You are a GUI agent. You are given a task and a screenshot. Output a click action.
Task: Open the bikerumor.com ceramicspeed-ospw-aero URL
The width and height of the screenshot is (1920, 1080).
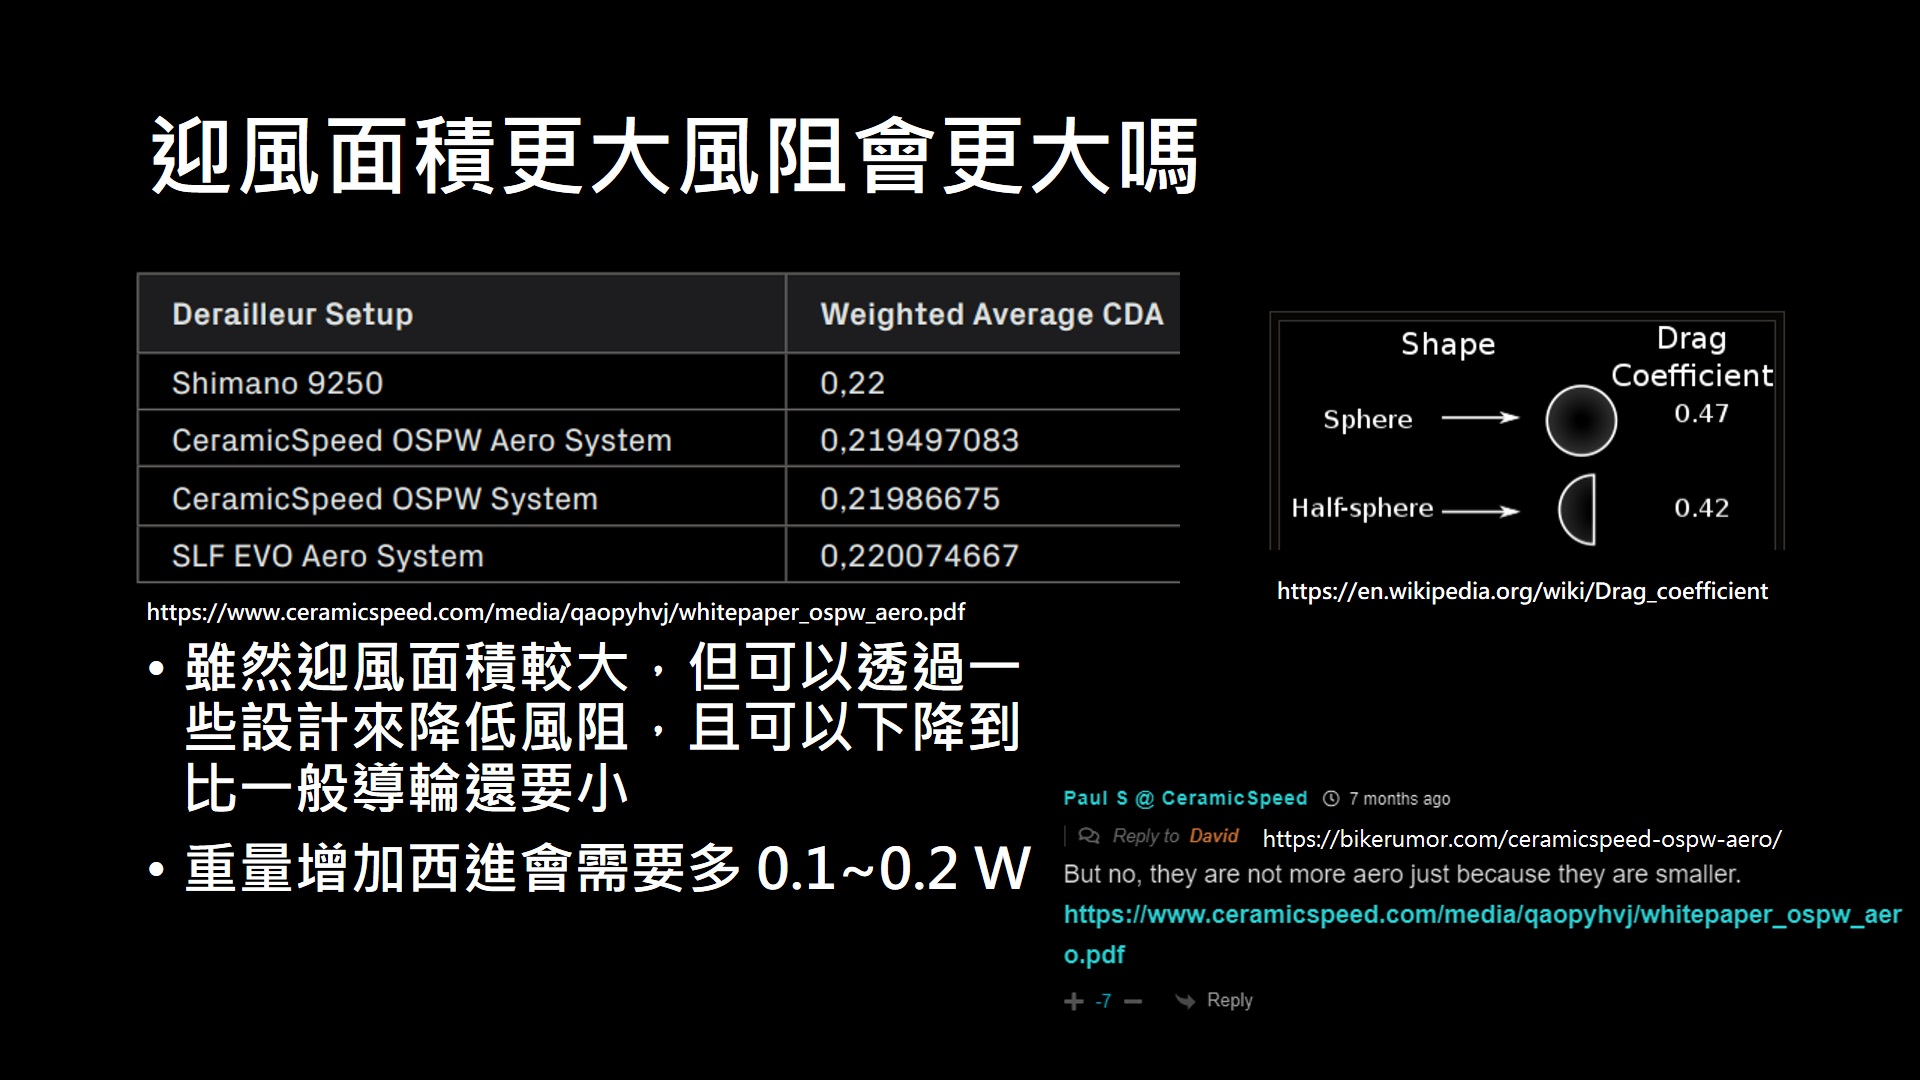1521,839
